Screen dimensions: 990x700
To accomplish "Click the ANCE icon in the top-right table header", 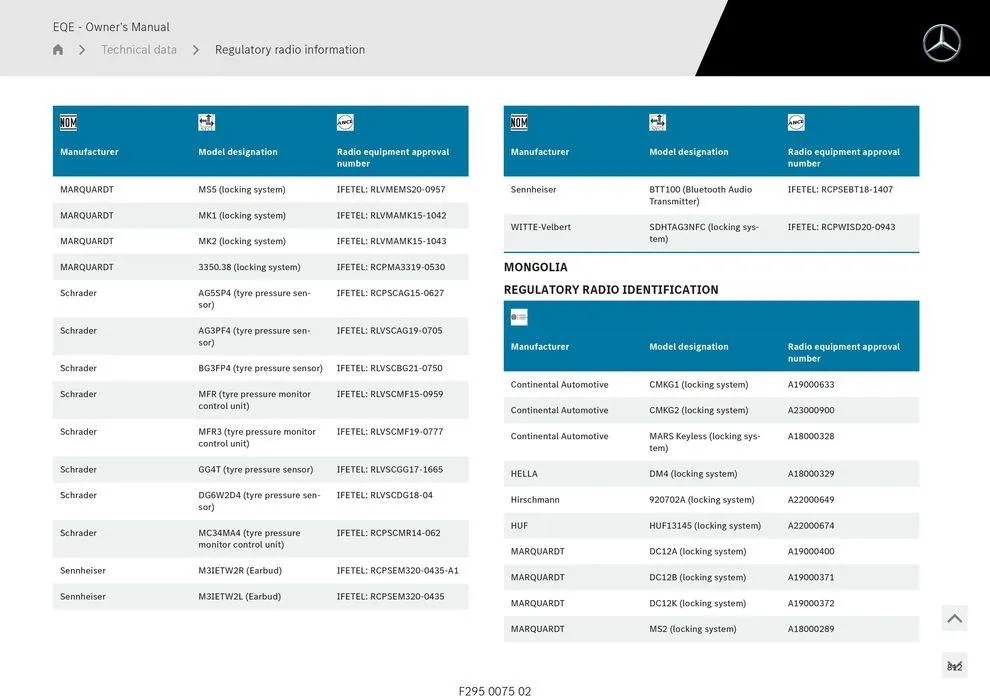I will tap(796, 123).
